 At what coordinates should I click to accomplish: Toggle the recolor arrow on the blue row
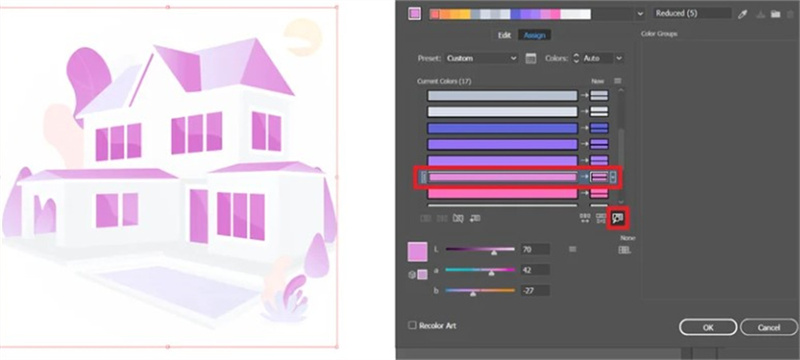584,128
